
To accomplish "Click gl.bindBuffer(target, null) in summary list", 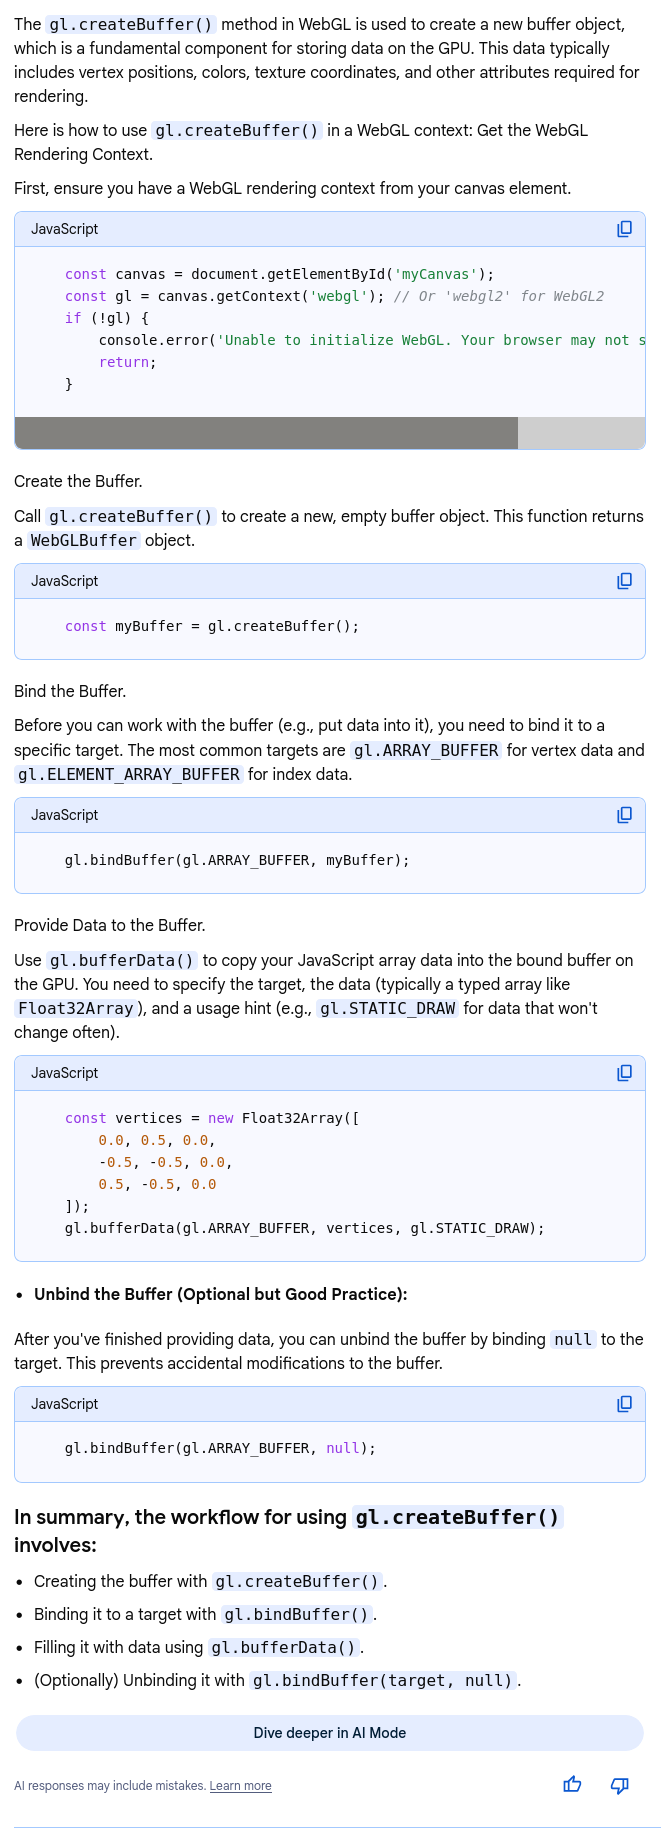I will click(x=384, y=1680).
